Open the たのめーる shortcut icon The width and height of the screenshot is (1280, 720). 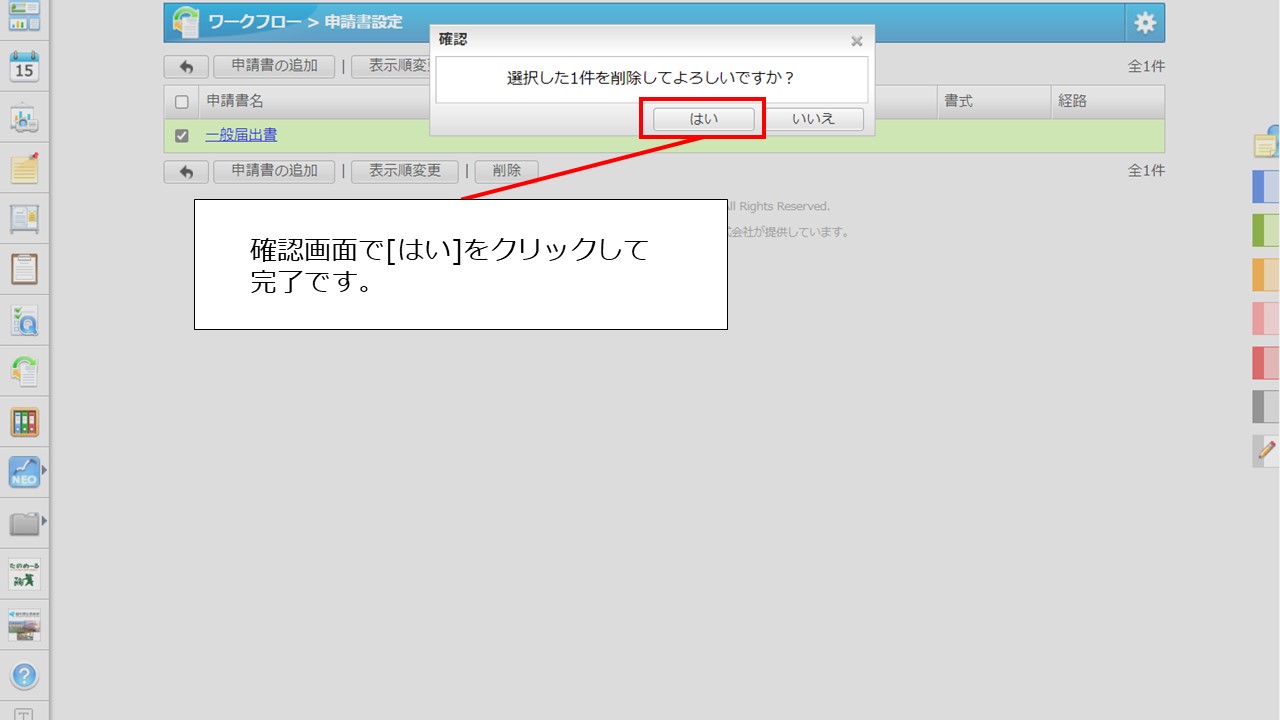24,574
